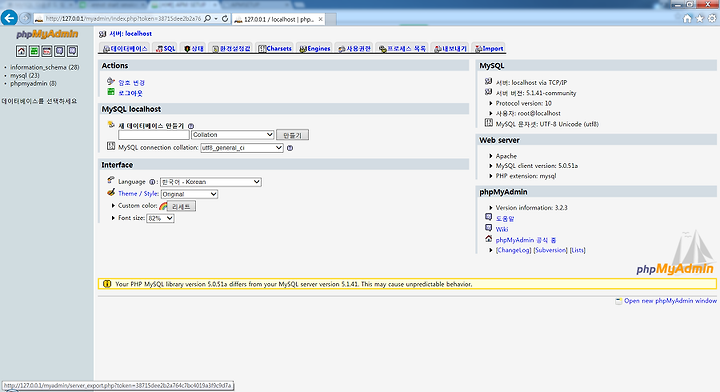Open the address bar dropdown arrow

coord(216,19)
